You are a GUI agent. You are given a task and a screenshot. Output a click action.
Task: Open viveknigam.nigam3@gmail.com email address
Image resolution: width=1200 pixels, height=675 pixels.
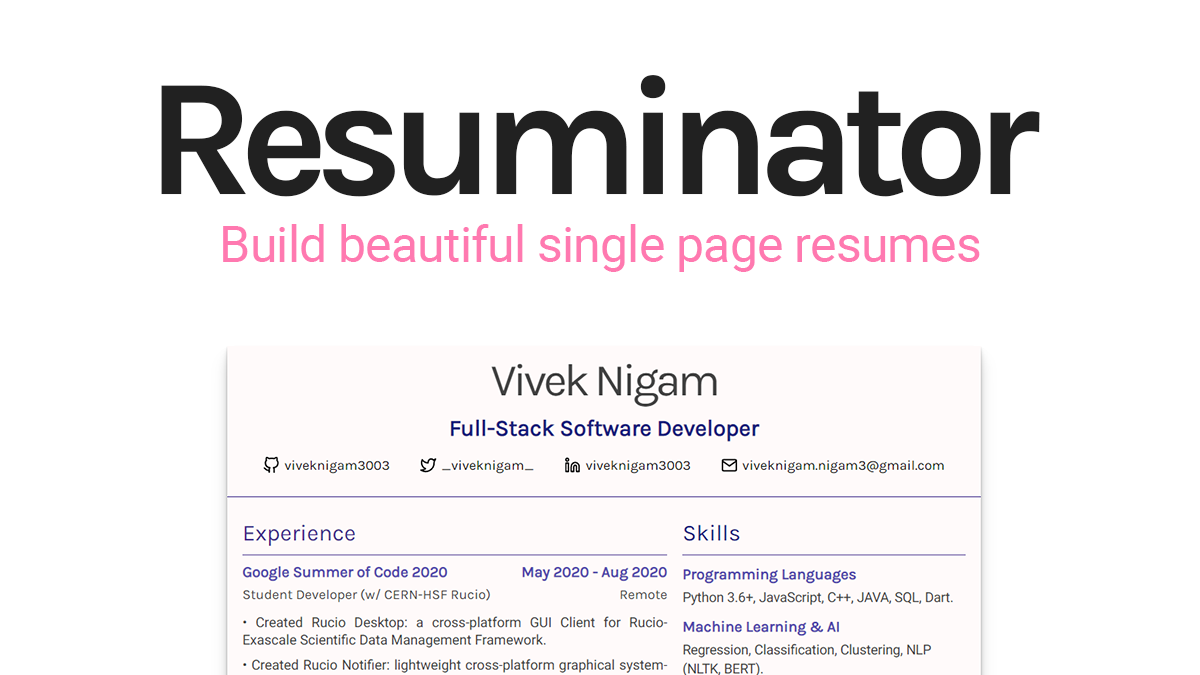click(843, 465)
